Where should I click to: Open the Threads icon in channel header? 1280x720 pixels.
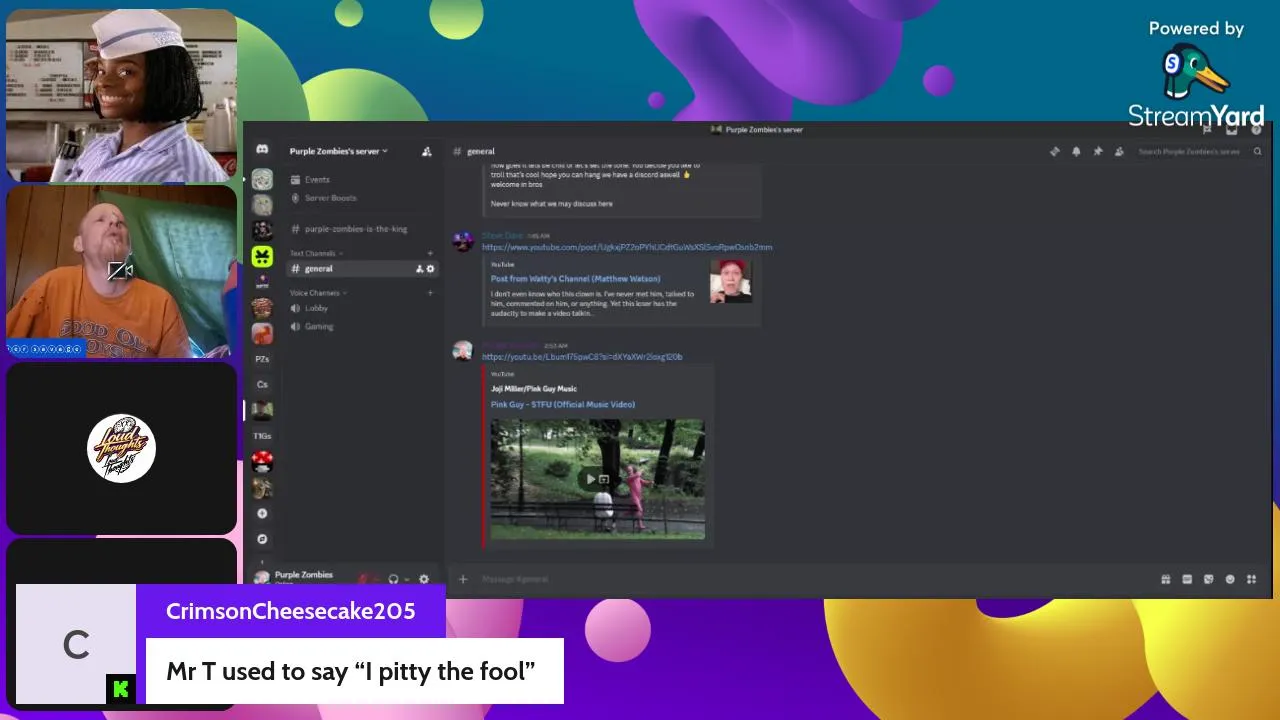point(1054,151)
